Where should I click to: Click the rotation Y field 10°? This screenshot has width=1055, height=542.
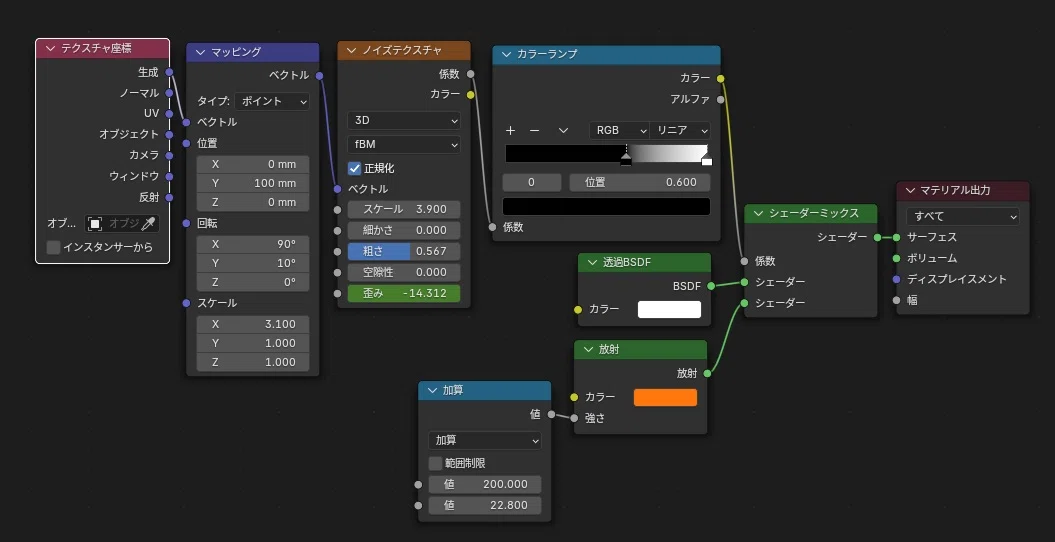pyautogui.click(x=253, y=263)
